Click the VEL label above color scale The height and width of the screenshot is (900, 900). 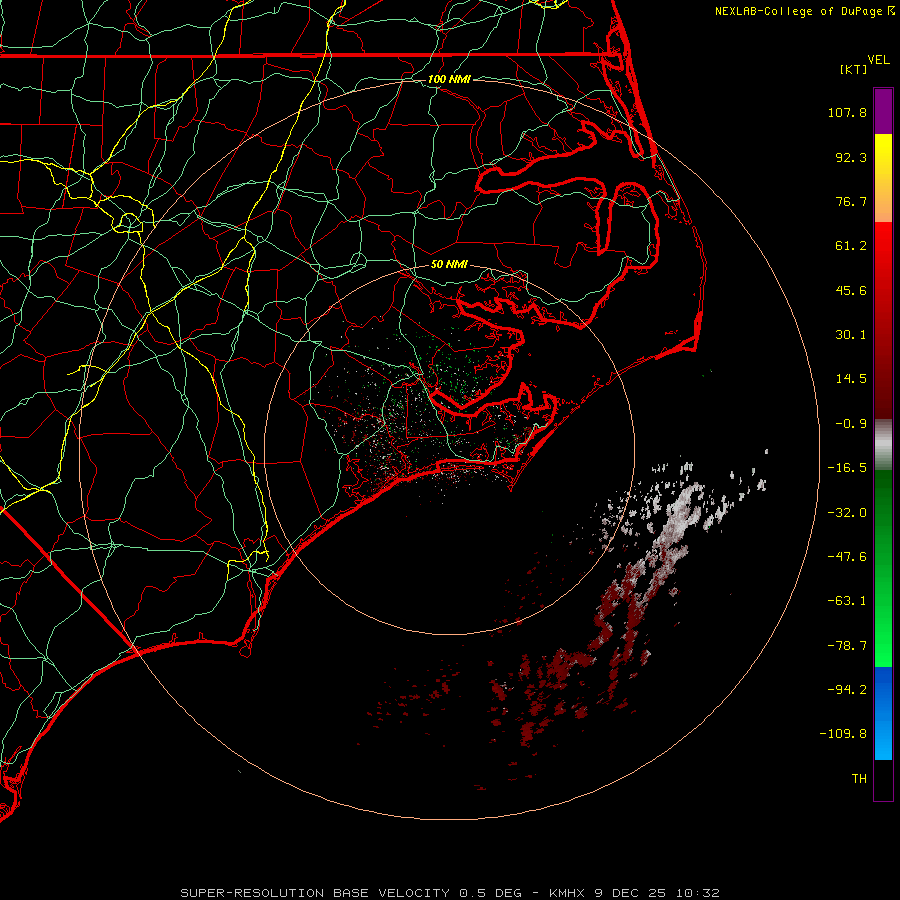point(879,60)
